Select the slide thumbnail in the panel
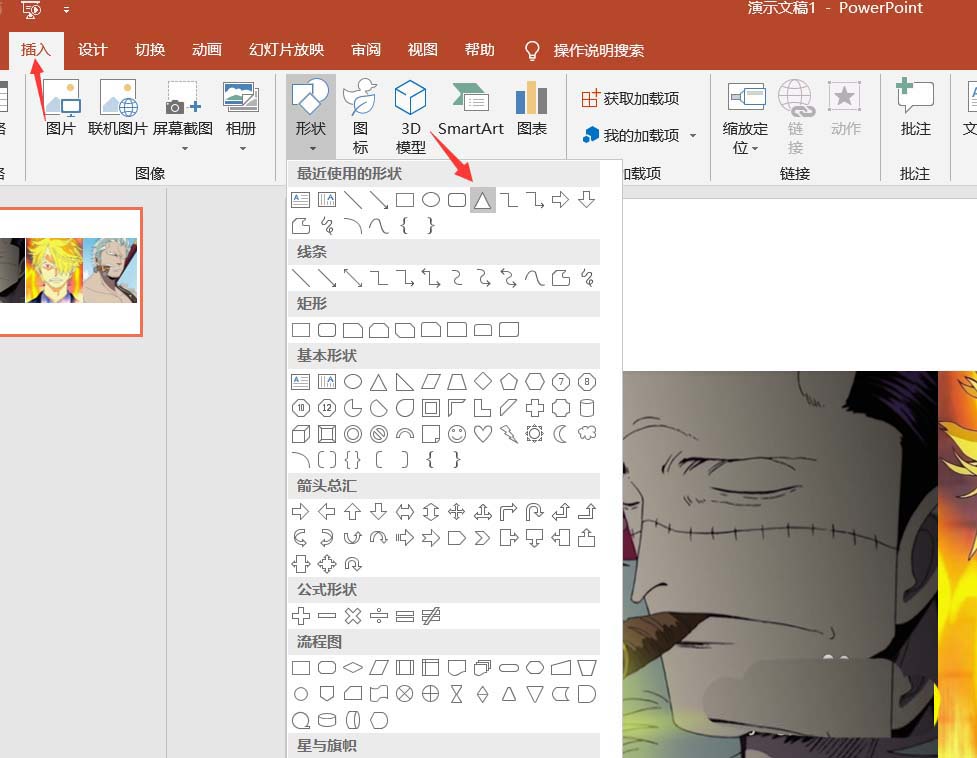 [x=70, y=272]
